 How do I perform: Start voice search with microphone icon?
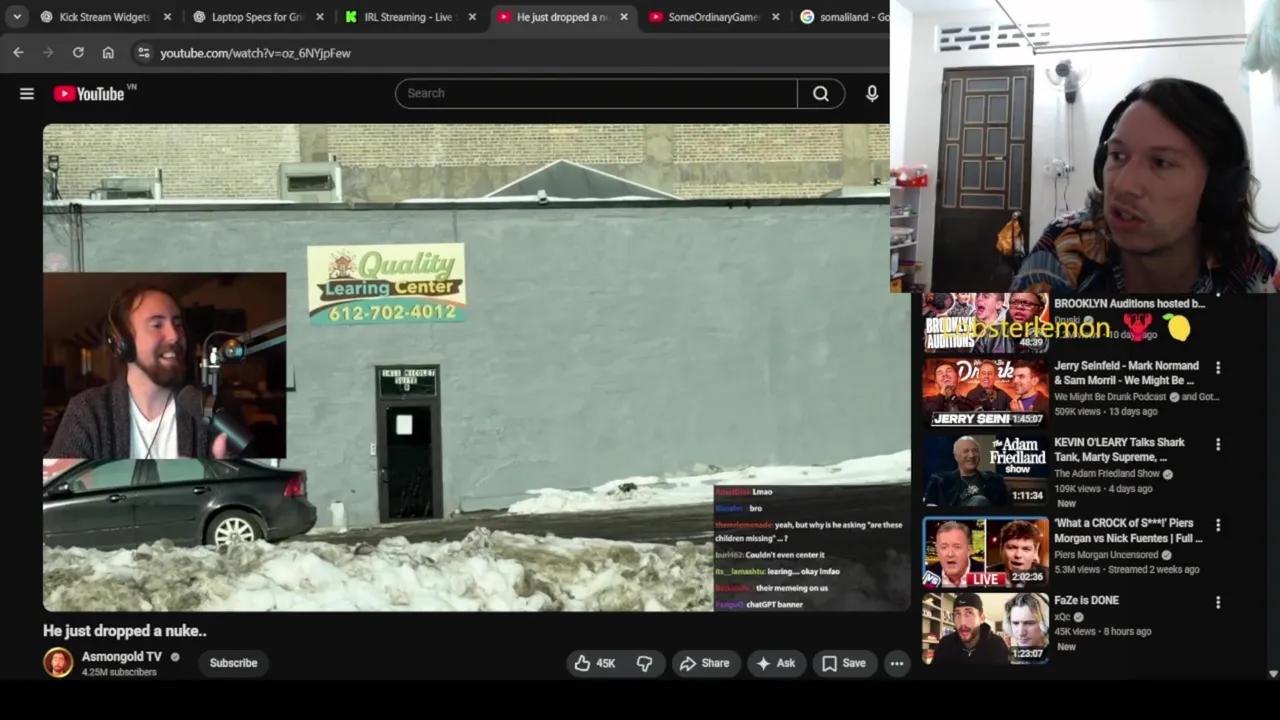872,94
